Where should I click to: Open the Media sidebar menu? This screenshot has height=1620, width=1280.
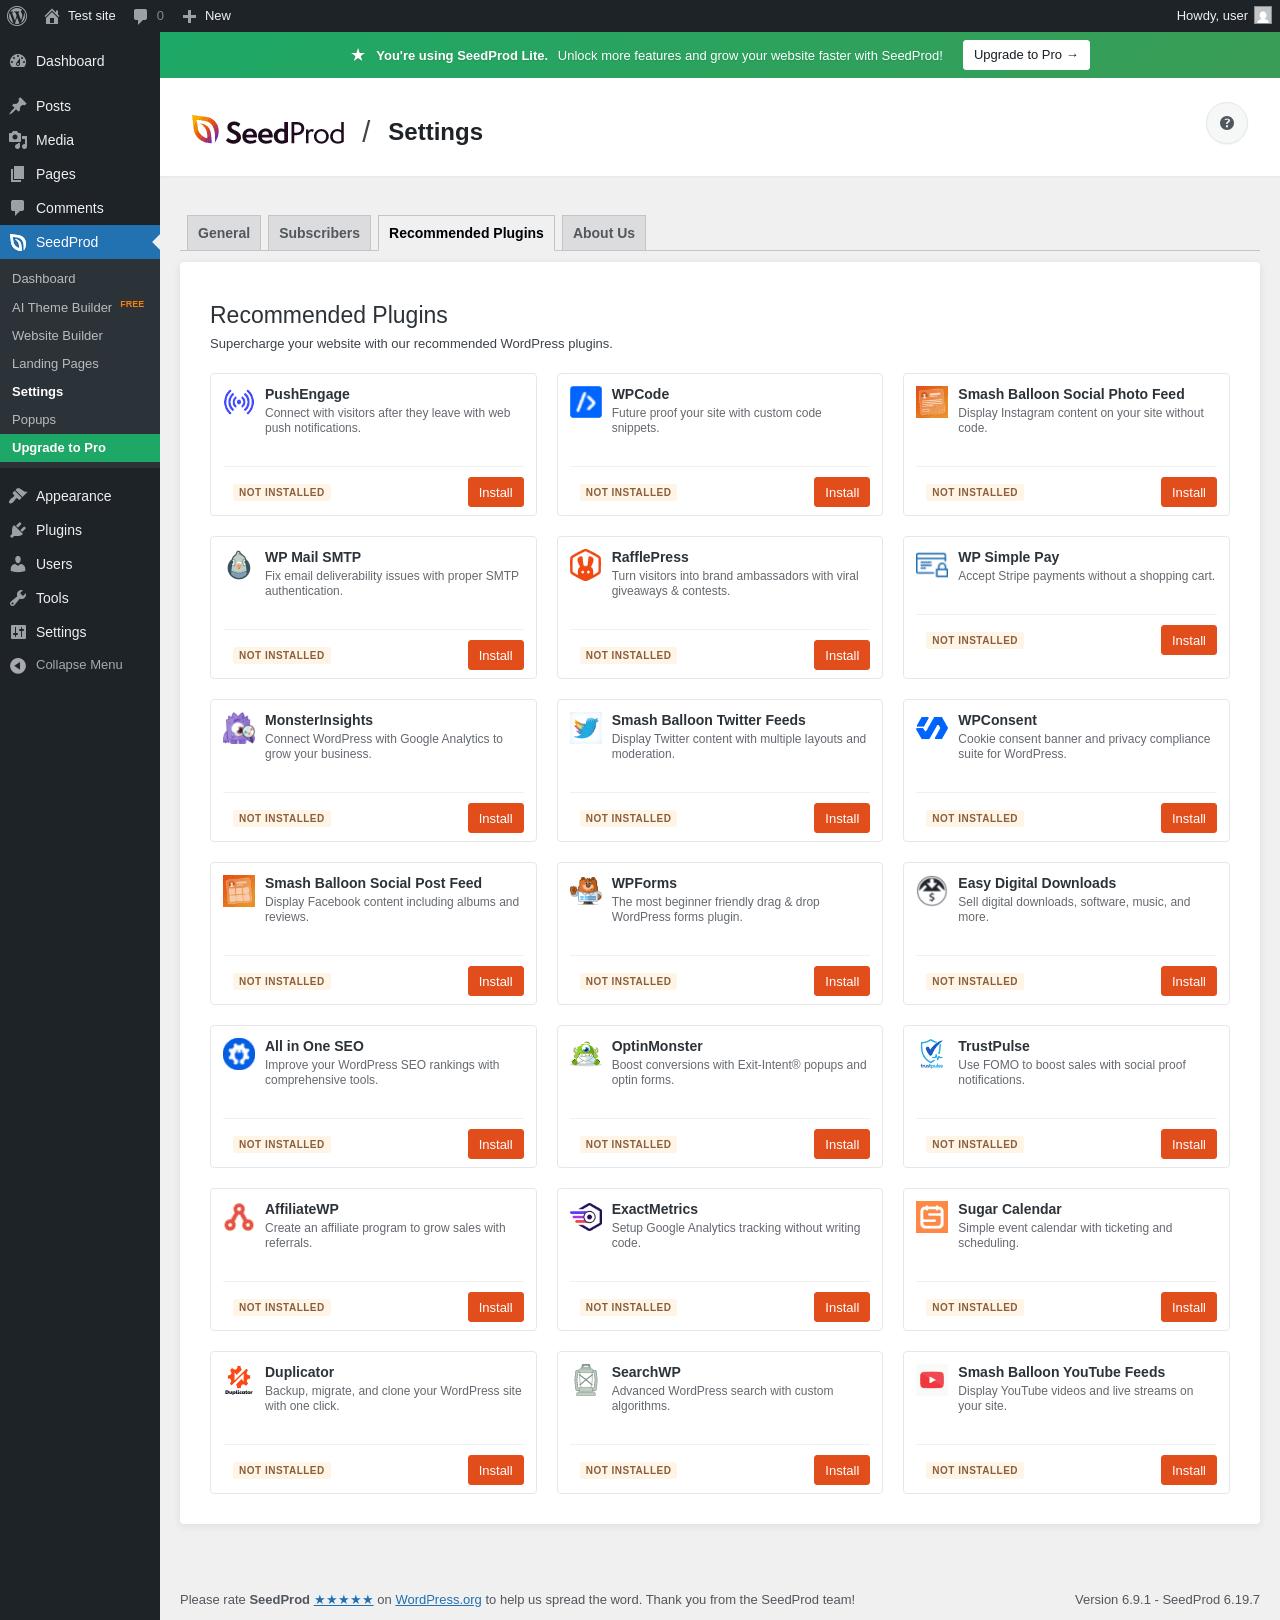80,140
